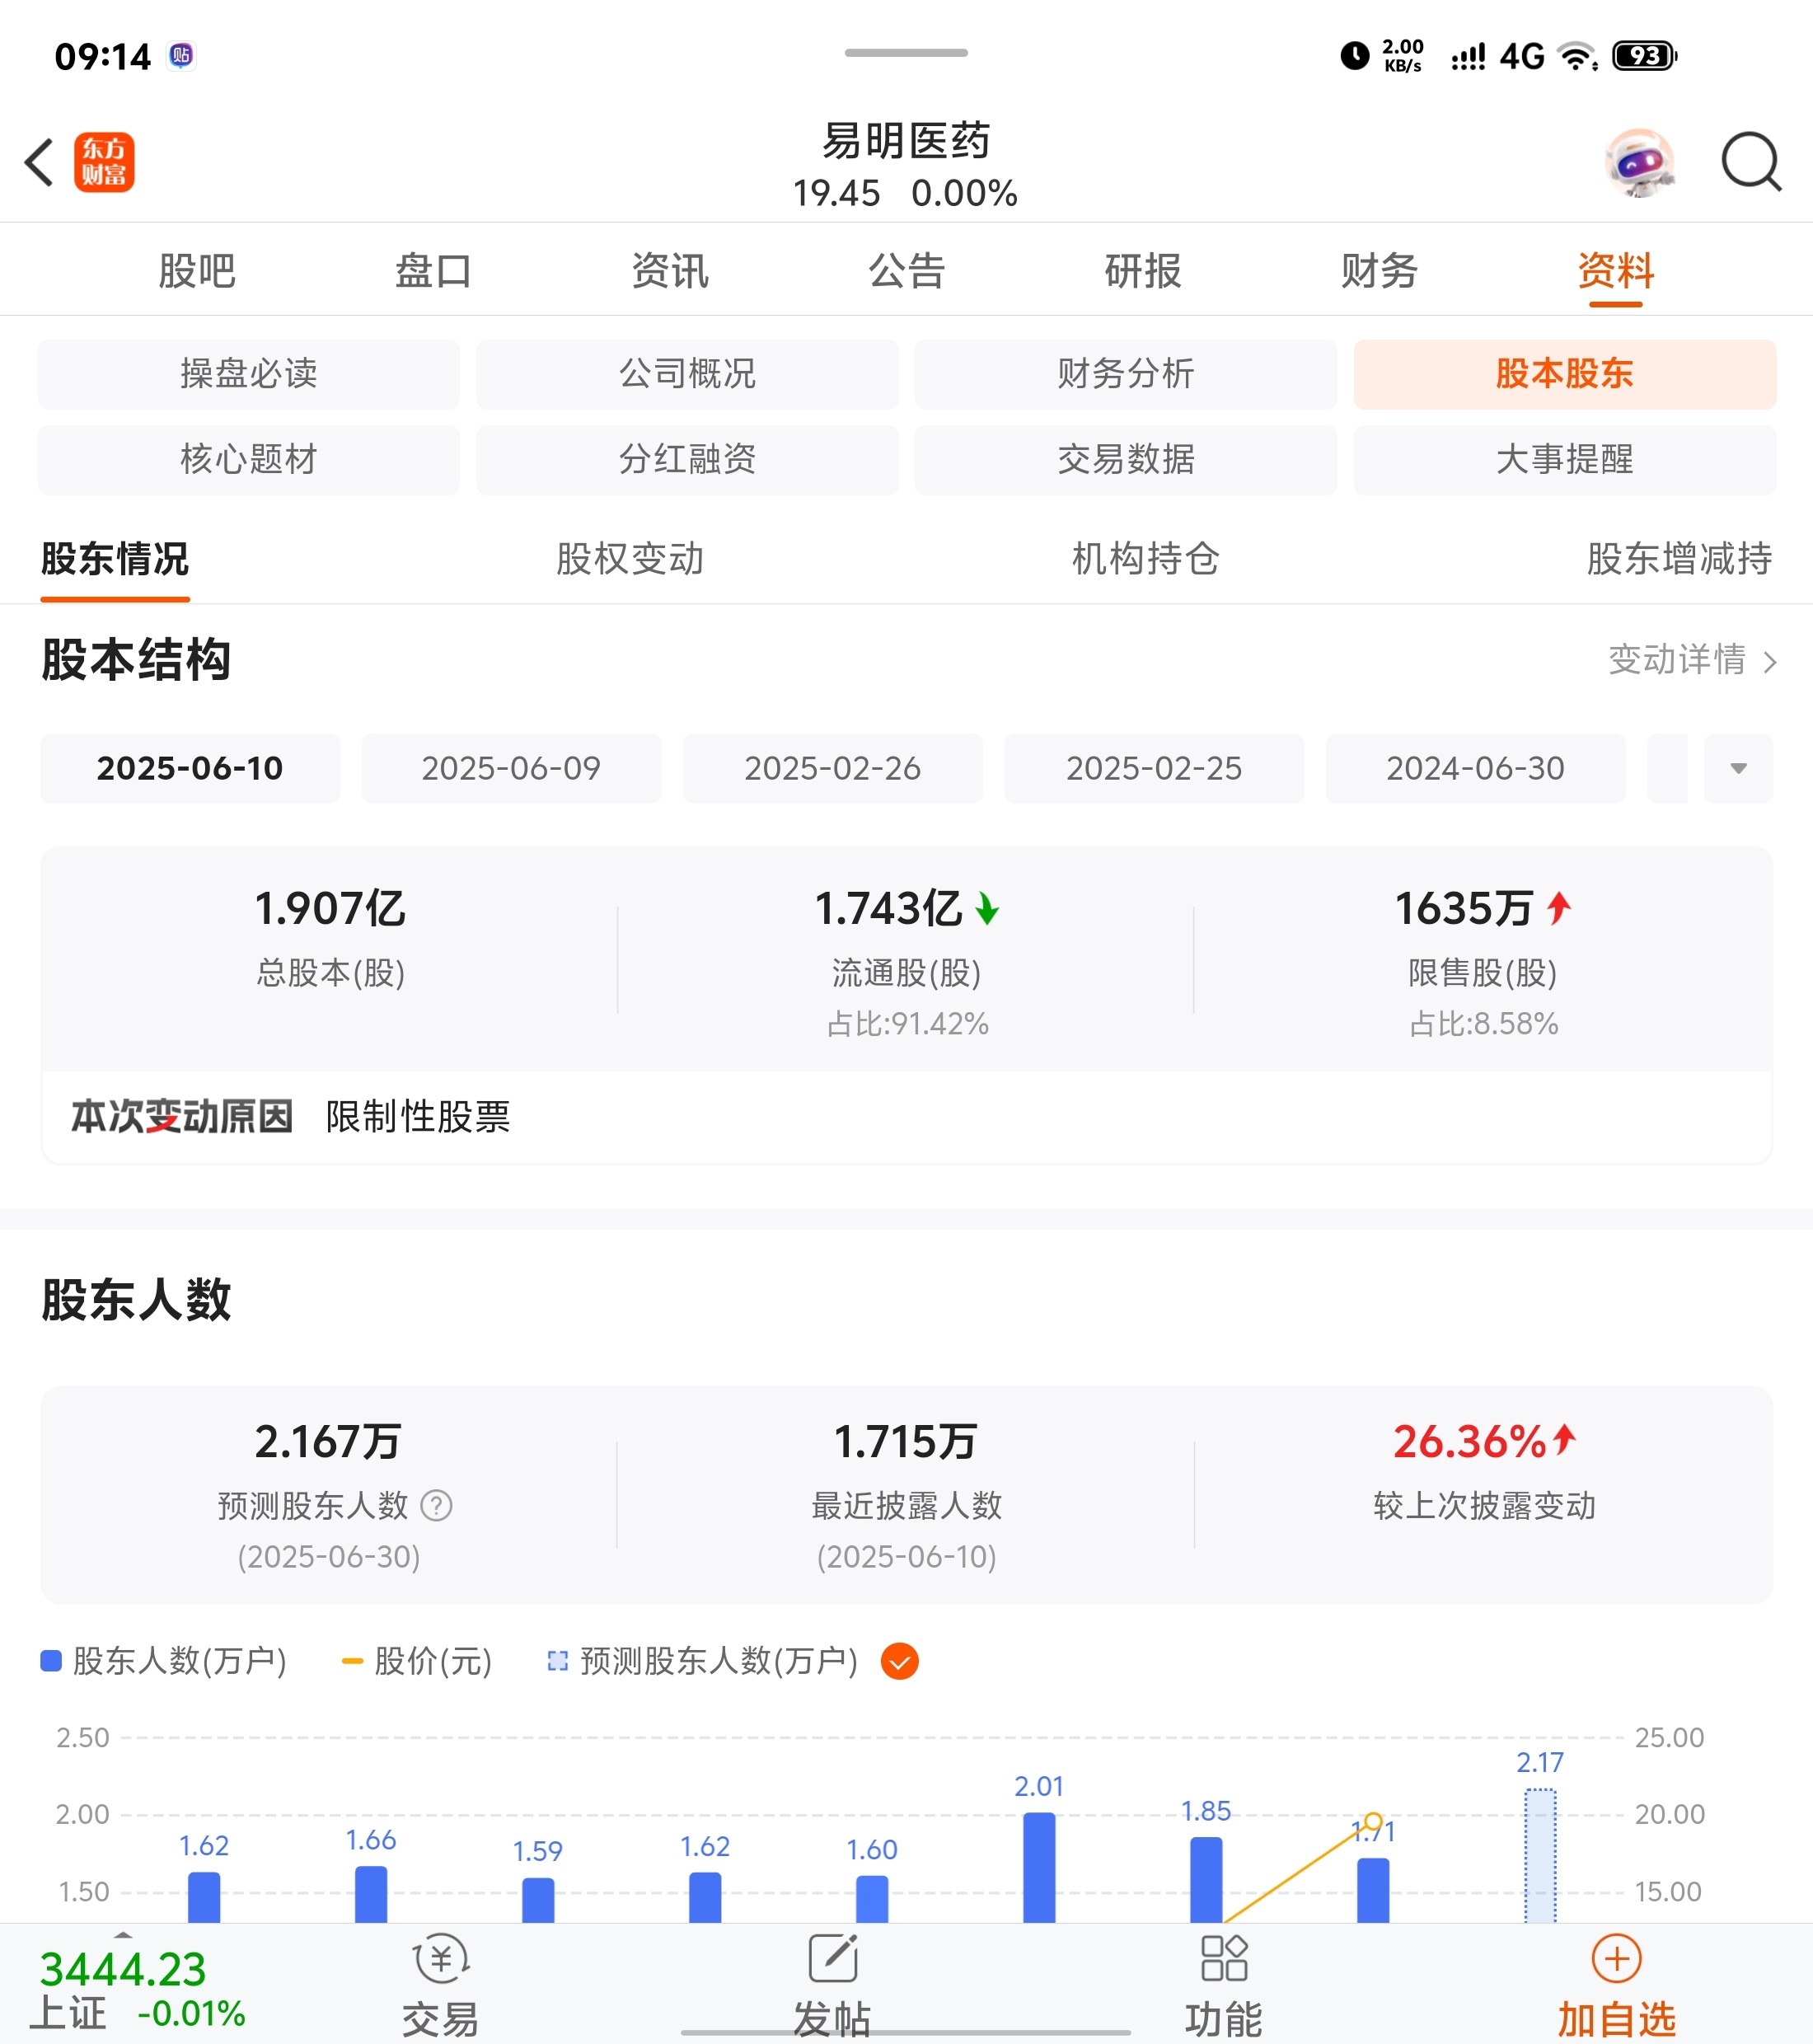Open 大事提醒 section
This screenshot has width=1813, height=2044.
1565,460
